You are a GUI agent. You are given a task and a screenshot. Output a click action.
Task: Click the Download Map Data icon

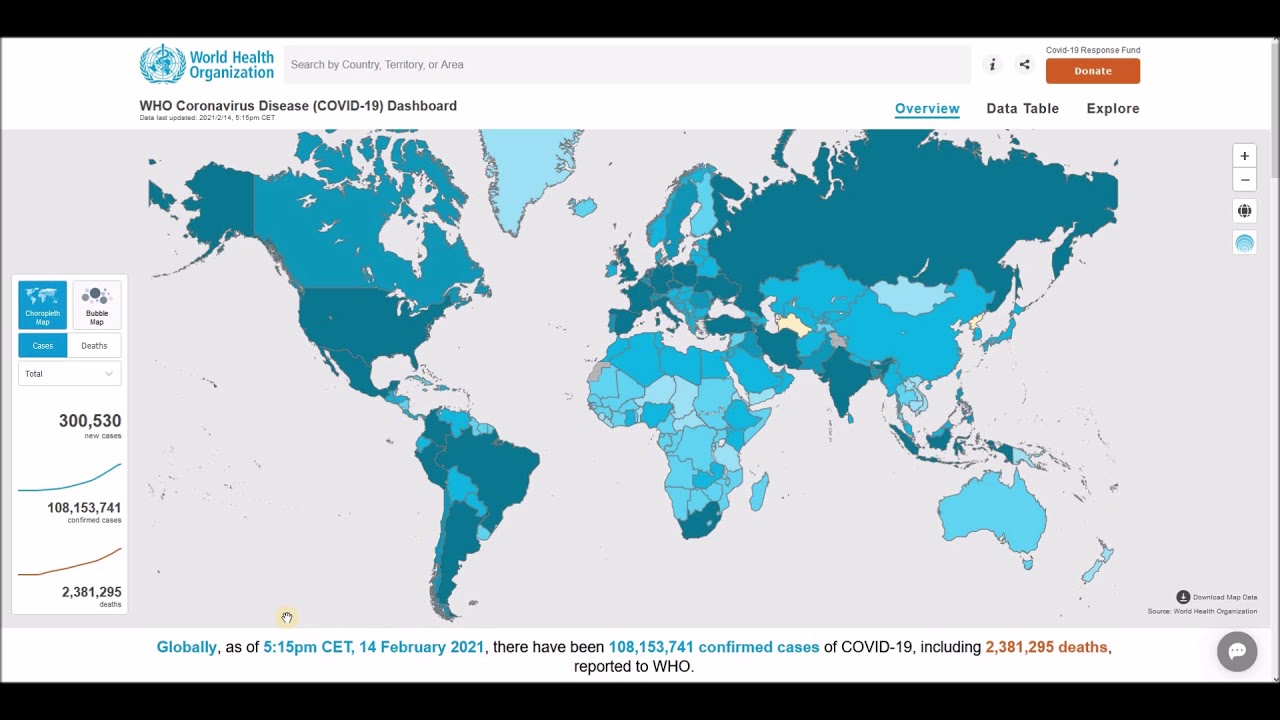(x=1183, y=597)
